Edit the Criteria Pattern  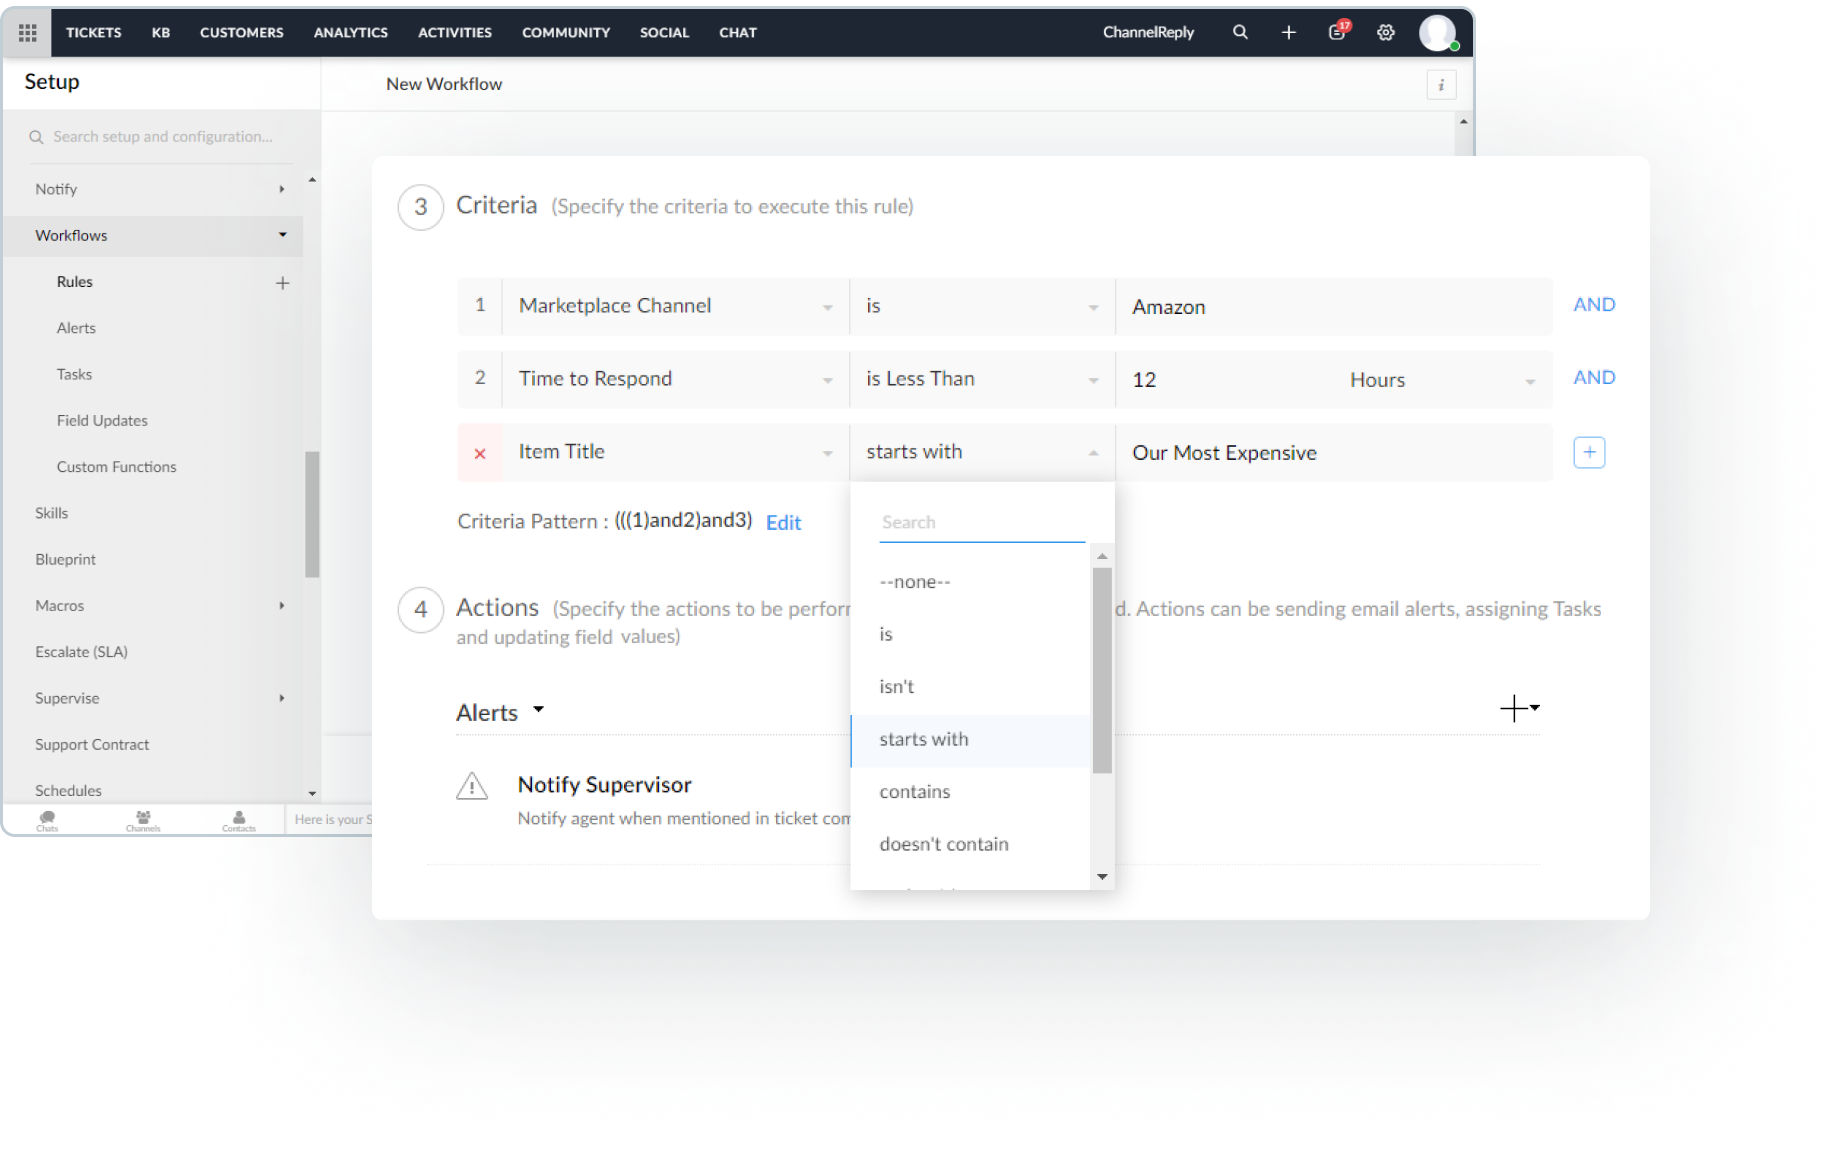tap(783, 523)
